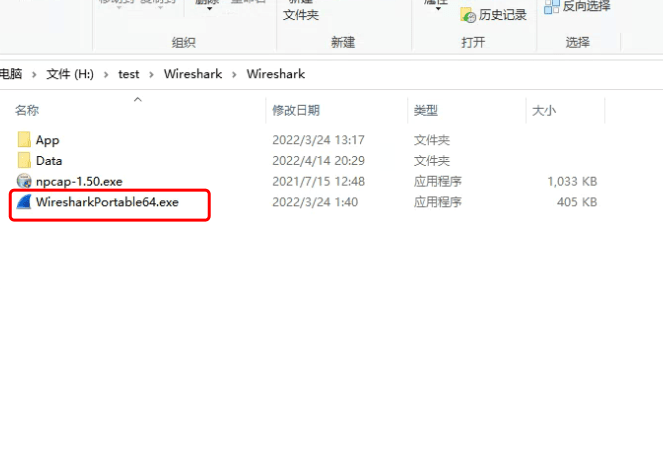
Task: Expand chevron after test in address bar
Action: click(151, 75)
